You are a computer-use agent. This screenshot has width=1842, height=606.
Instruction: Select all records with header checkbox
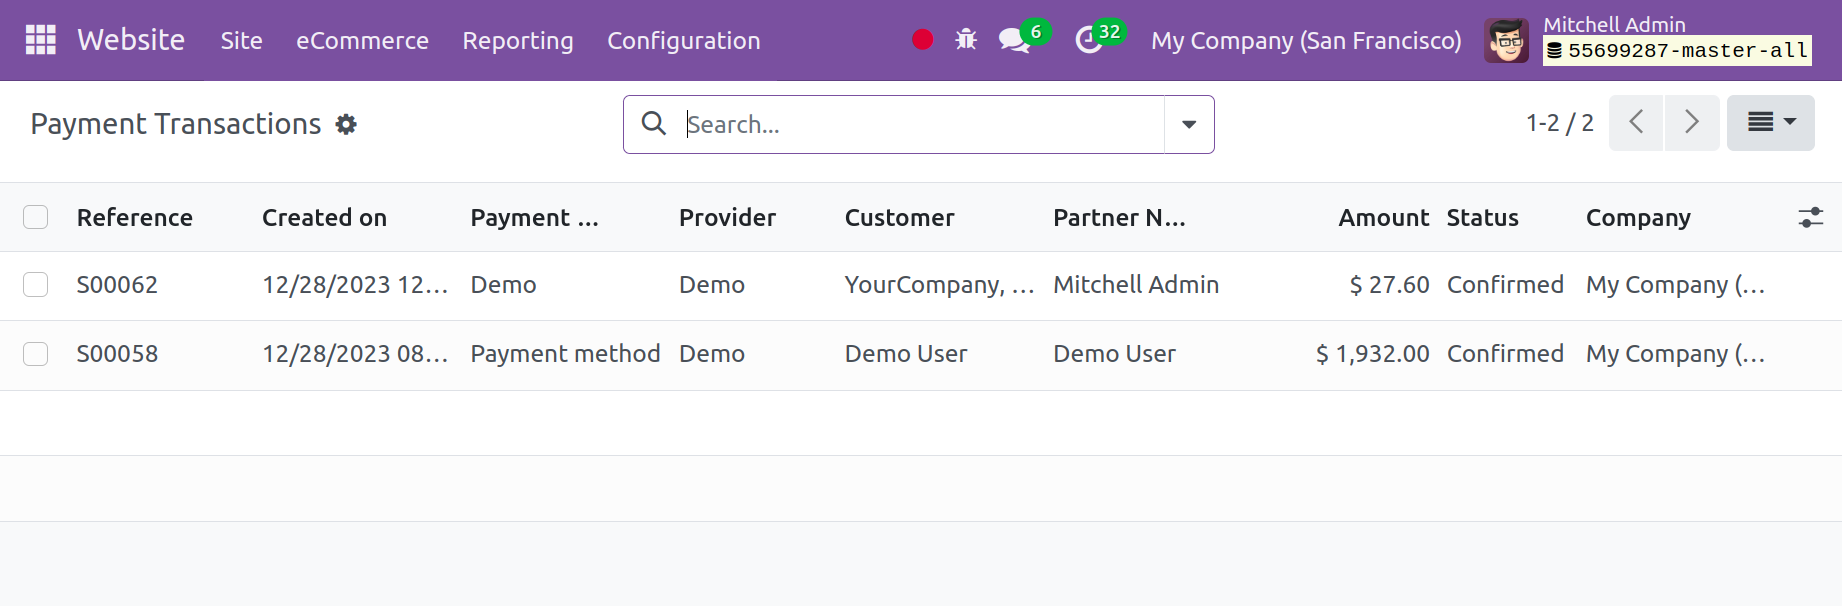point(36,218)
